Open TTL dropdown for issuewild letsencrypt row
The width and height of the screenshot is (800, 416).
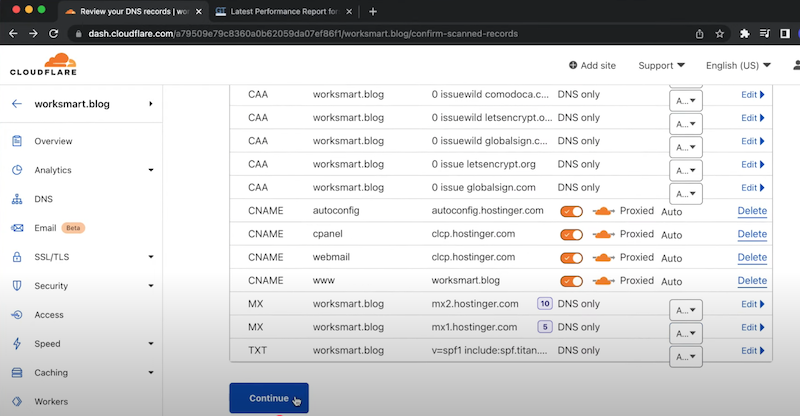[x=686, y=124]
